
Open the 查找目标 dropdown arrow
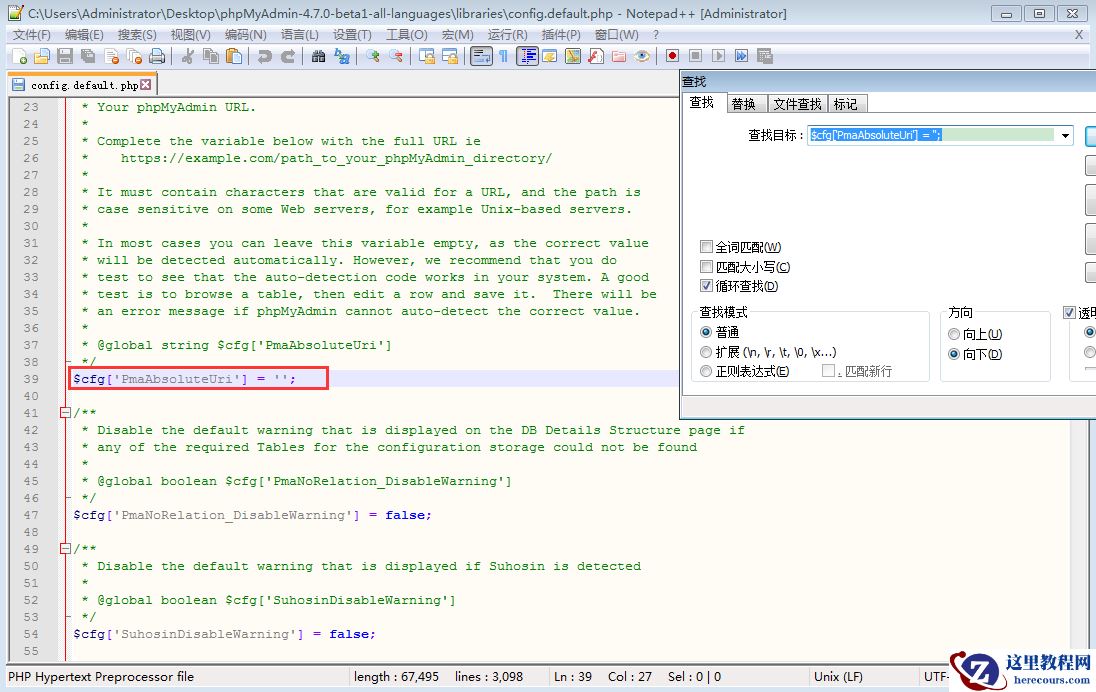coord(1065,135)
